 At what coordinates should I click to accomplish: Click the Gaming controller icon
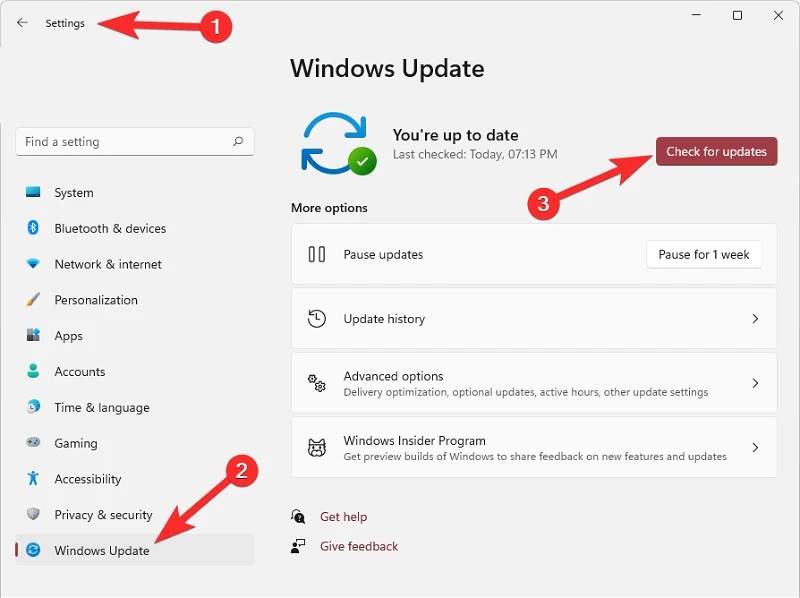pyautogui.click(x=33, y=442)
